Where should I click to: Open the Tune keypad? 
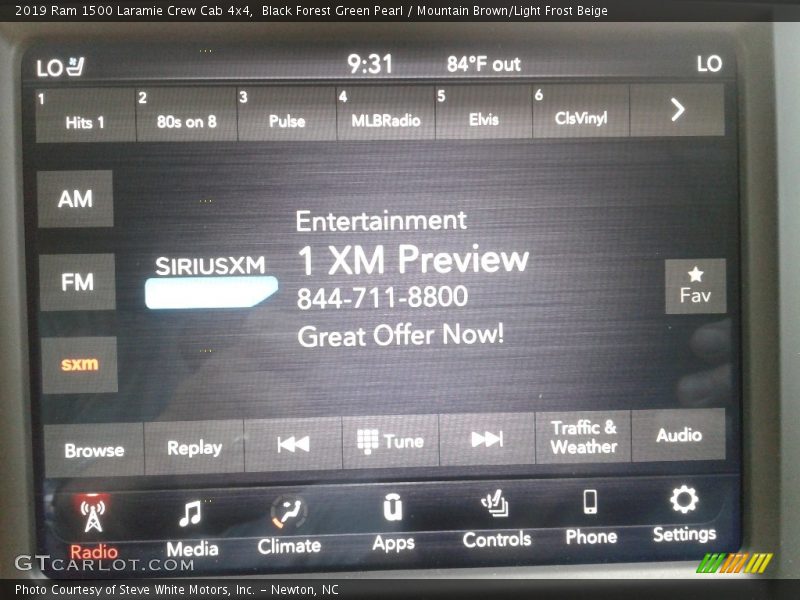tap(390, 441)
